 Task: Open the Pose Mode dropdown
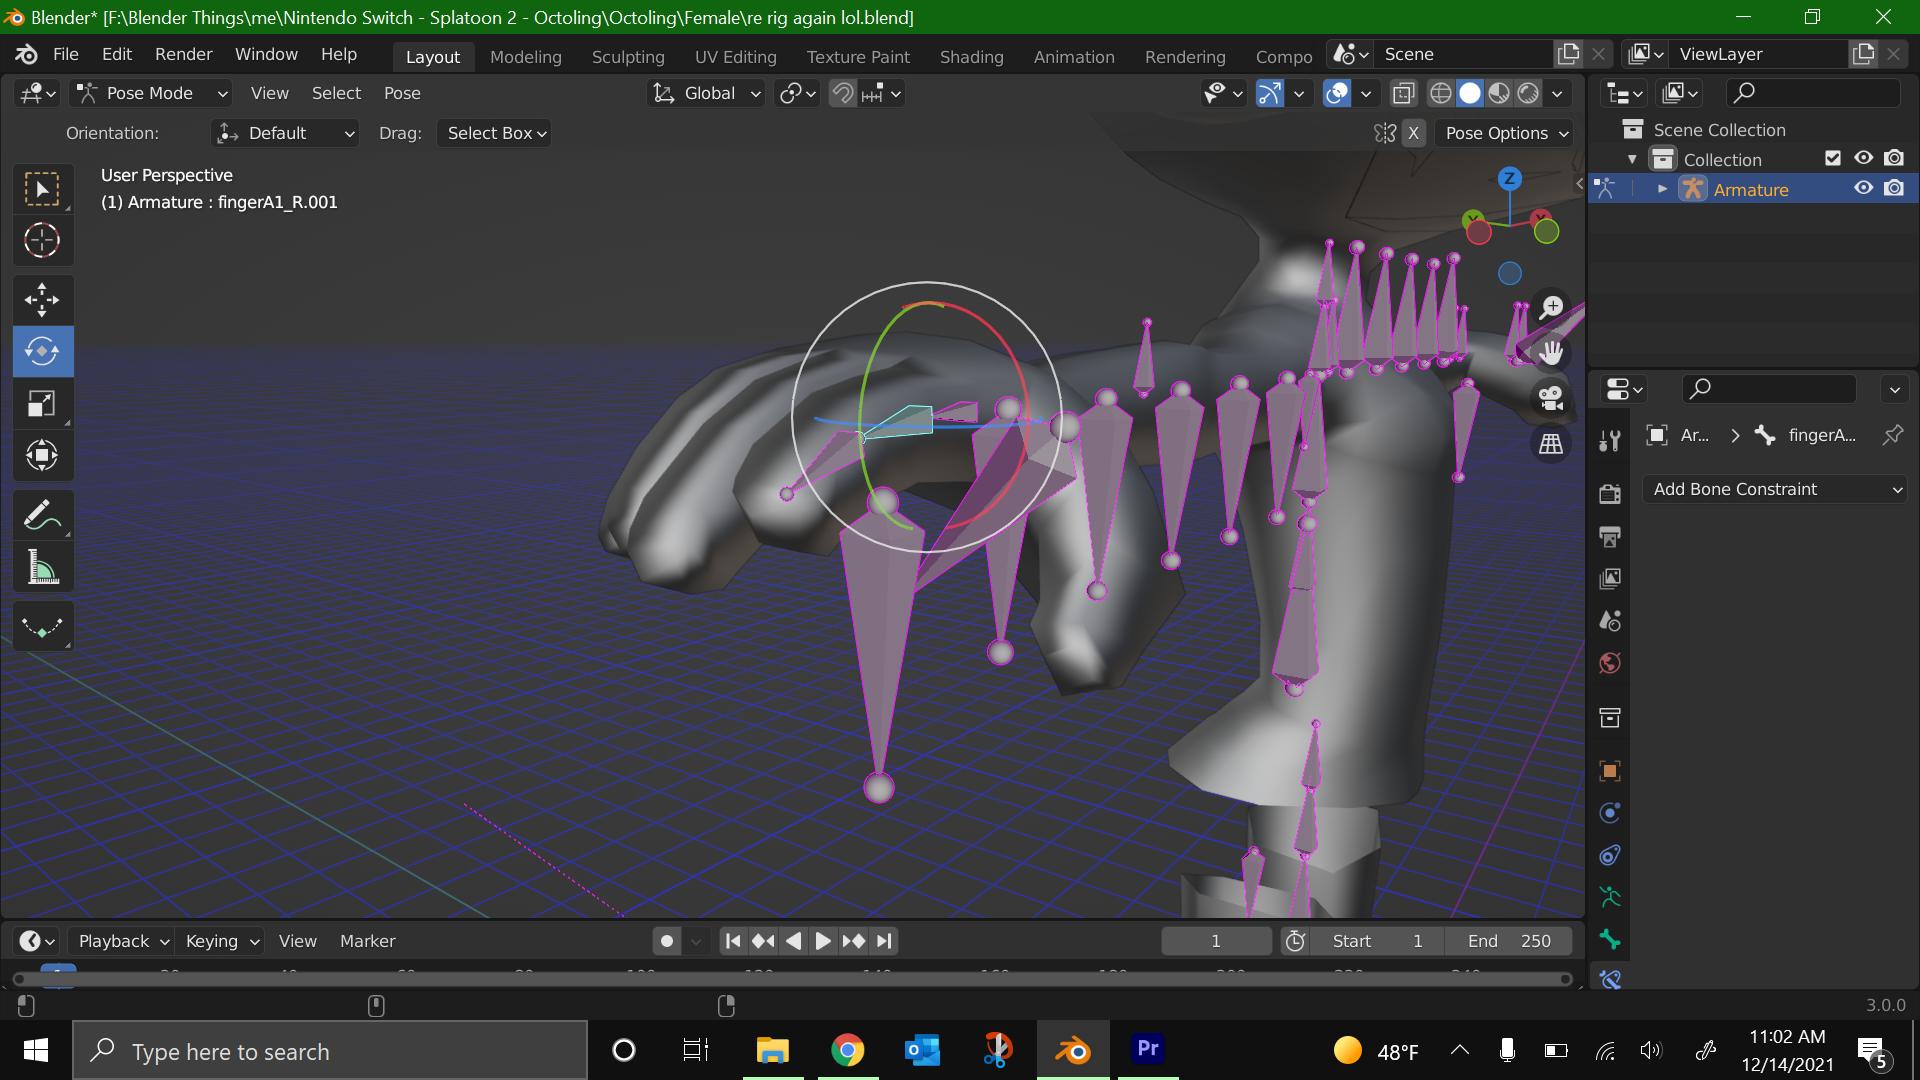tap(152, 93)
